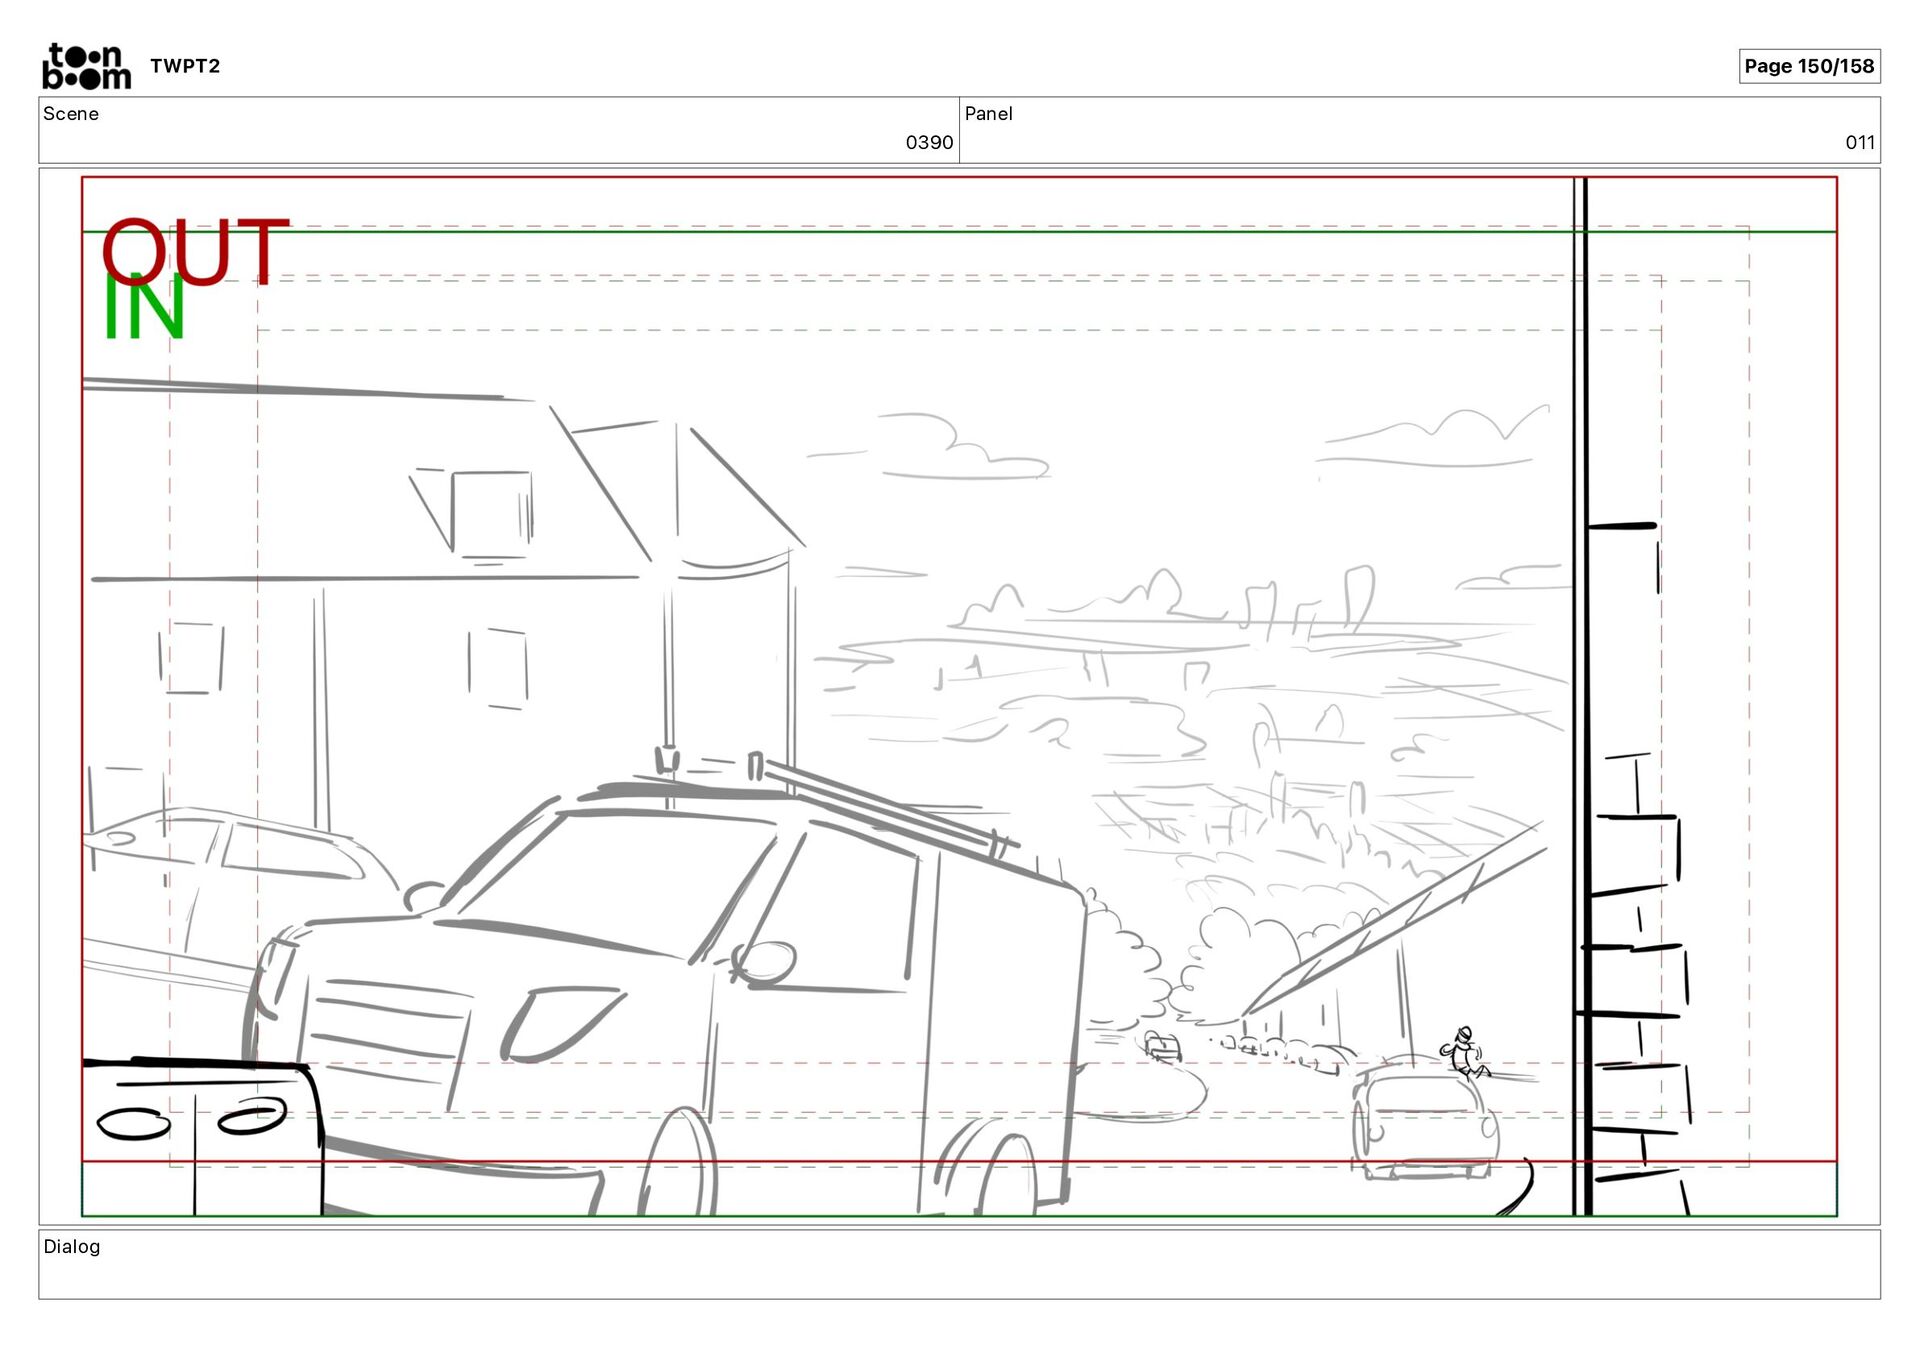
Task: Click the panel number 011
Action: [1859, 142]
